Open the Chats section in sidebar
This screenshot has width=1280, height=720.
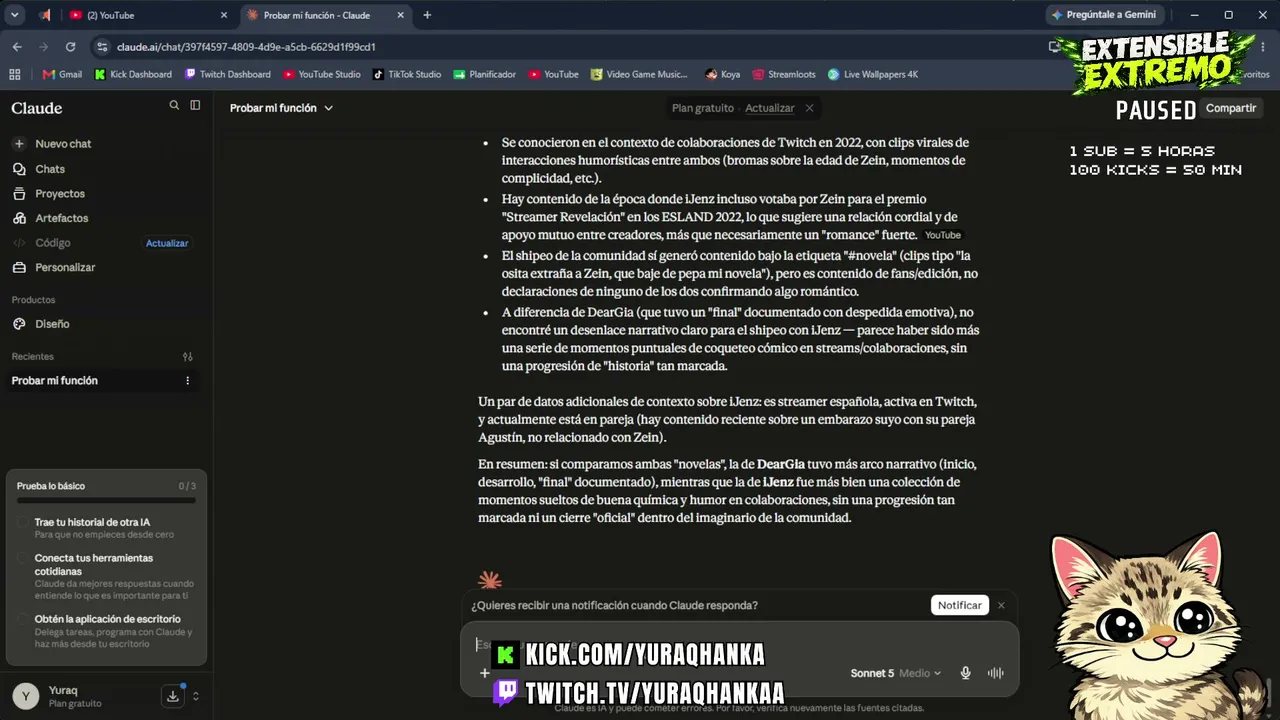point(49,169)
